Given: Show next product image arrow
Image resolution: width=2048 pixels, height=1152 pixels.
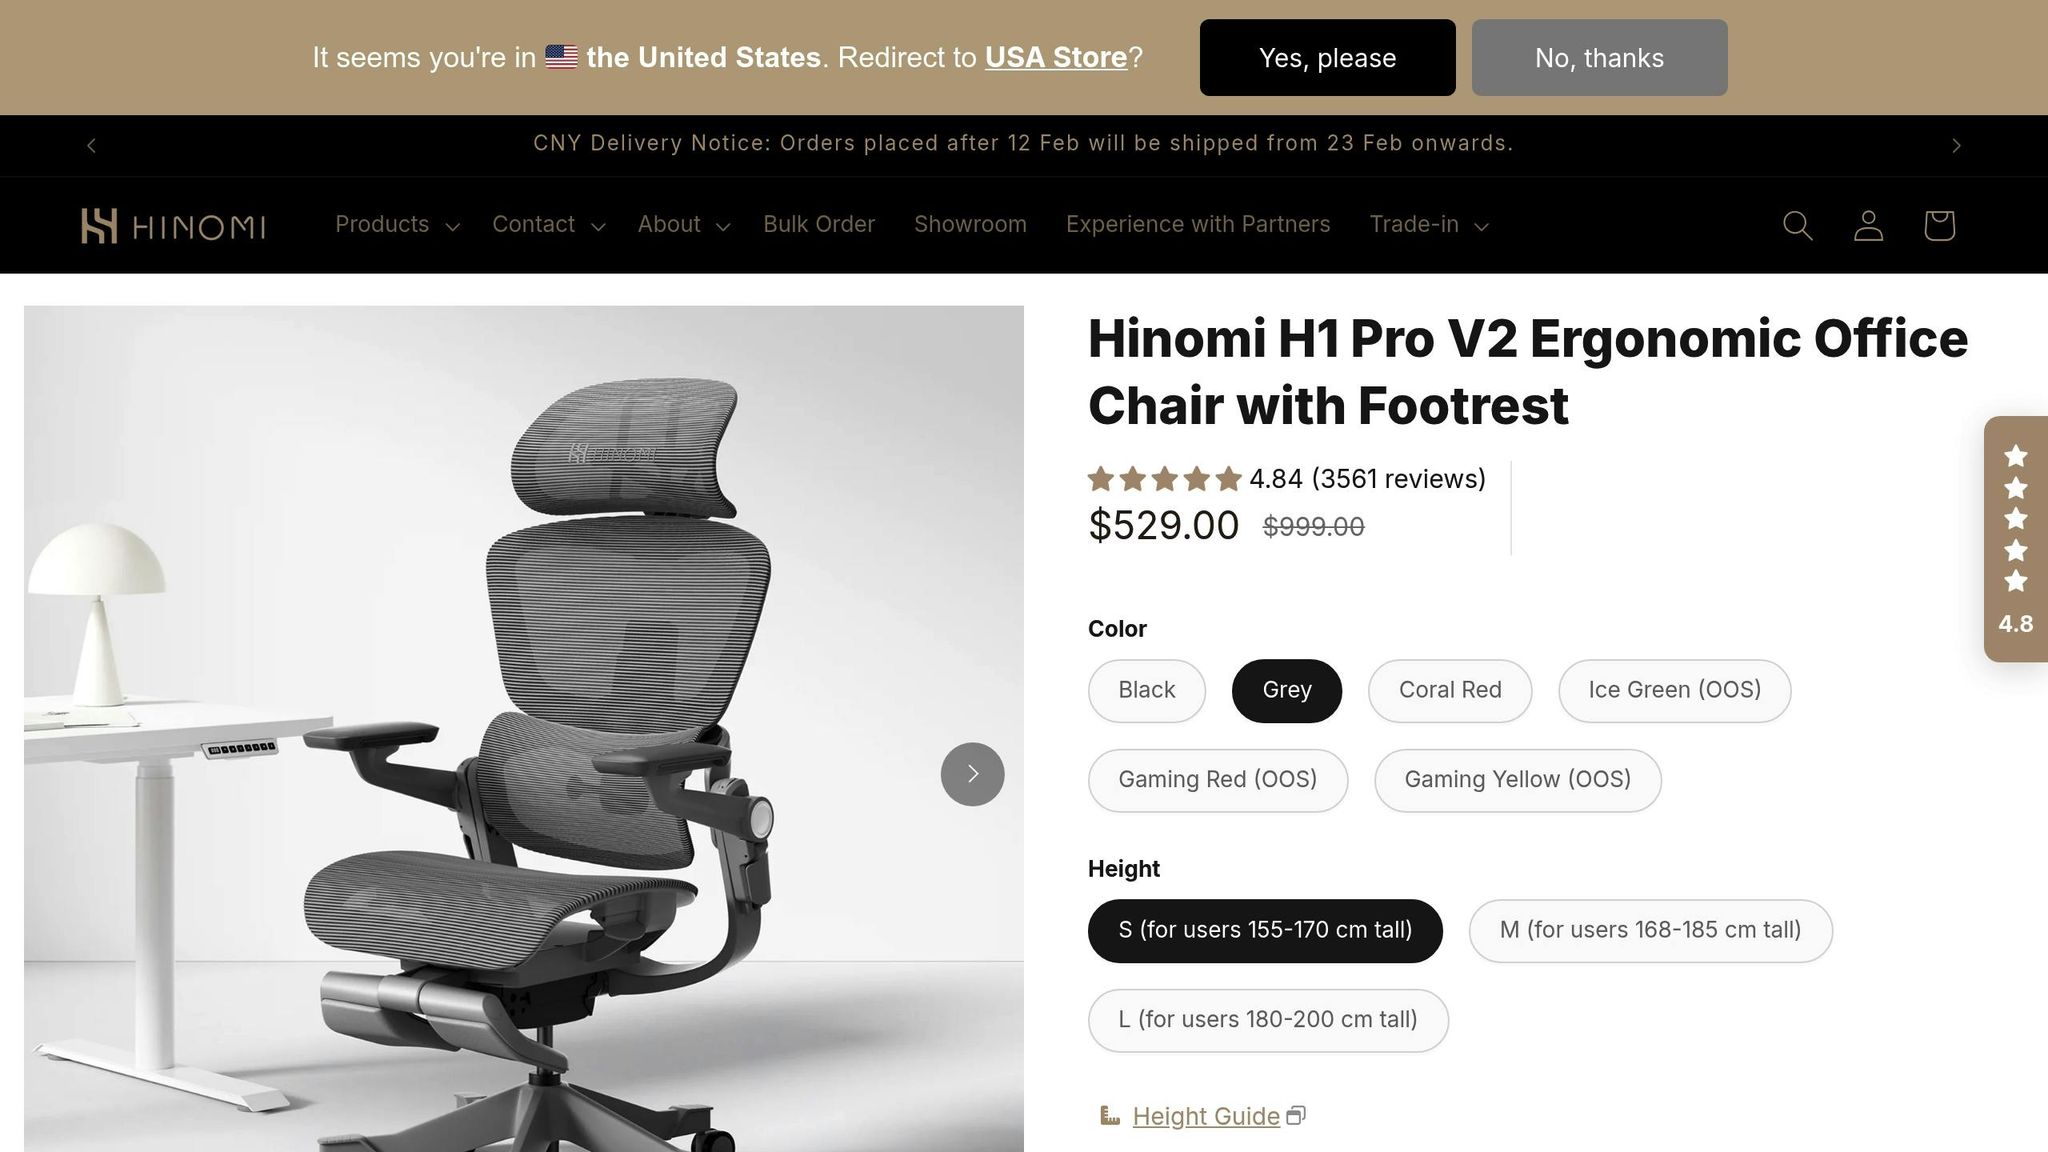Looking at the screenshot, I should 972,774.
